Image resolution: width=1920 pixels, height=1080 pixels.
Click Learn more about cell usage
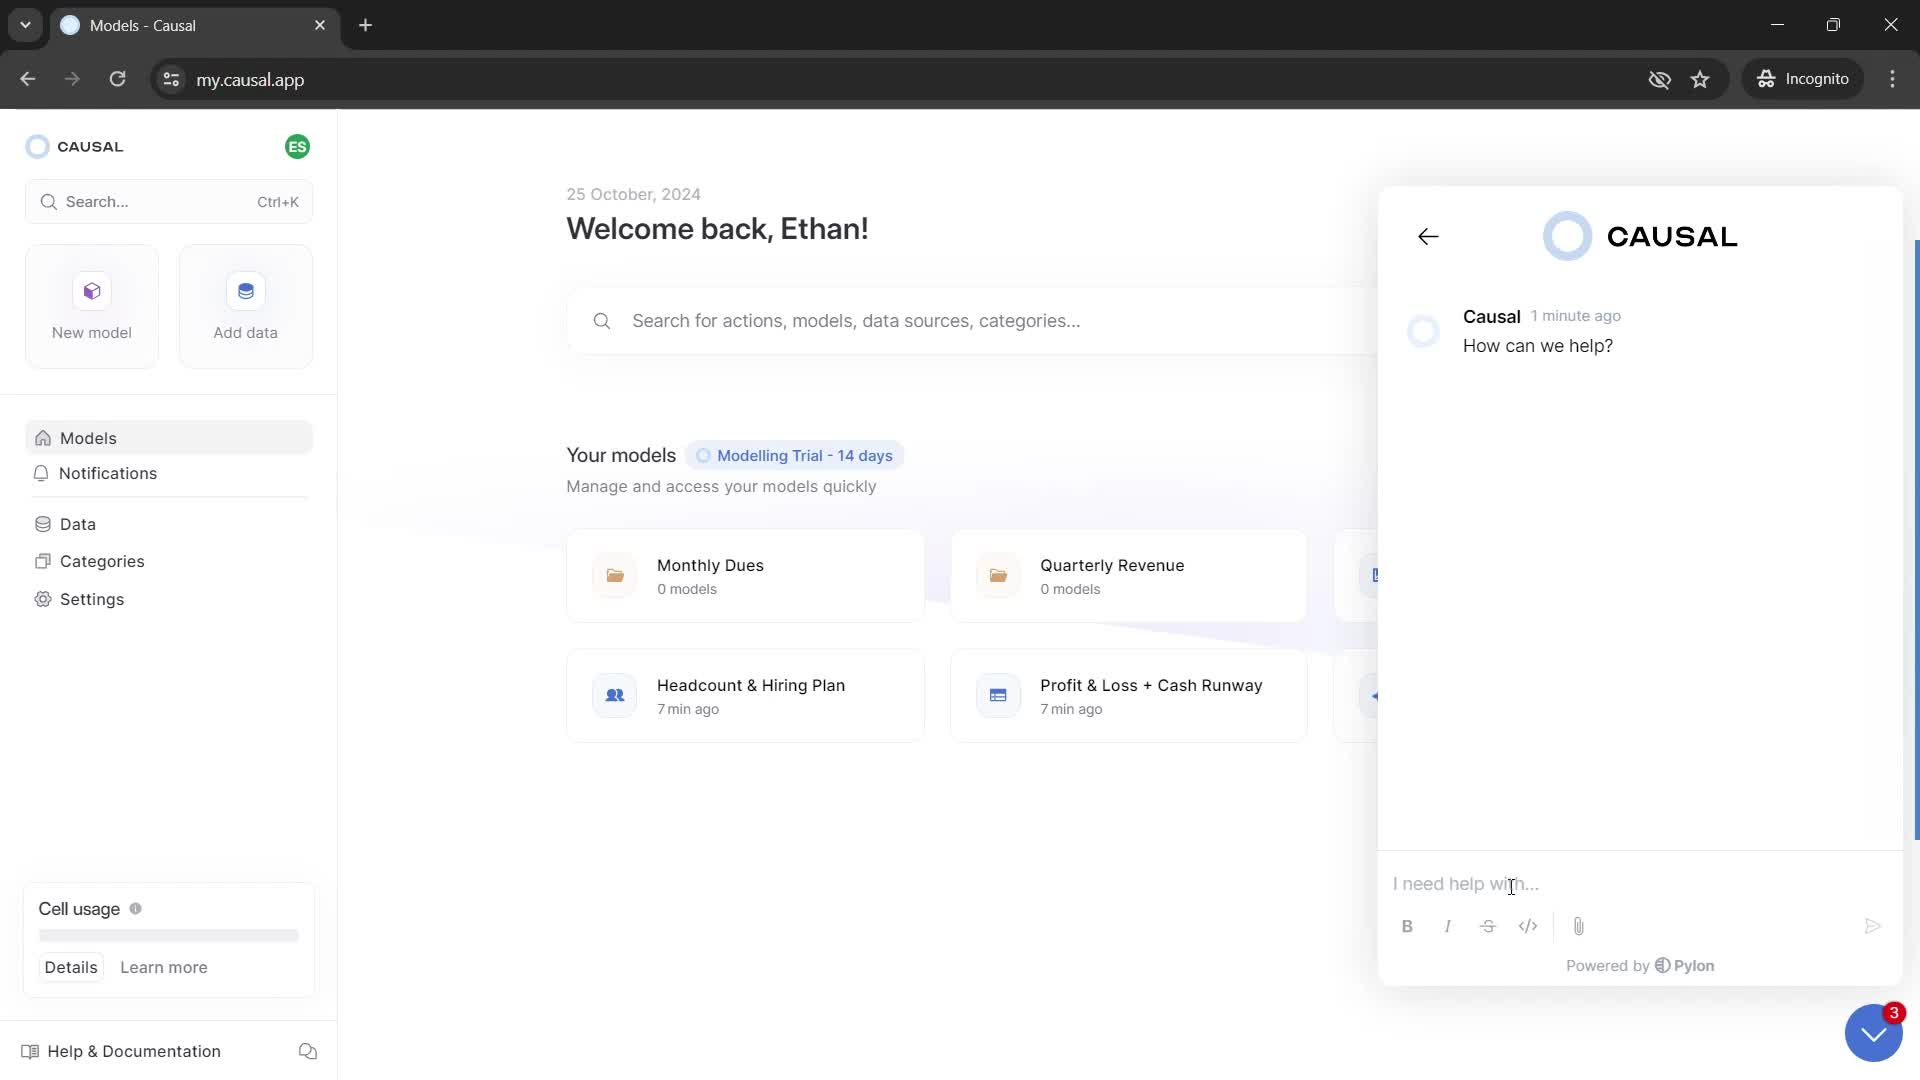tap(164, 967)
